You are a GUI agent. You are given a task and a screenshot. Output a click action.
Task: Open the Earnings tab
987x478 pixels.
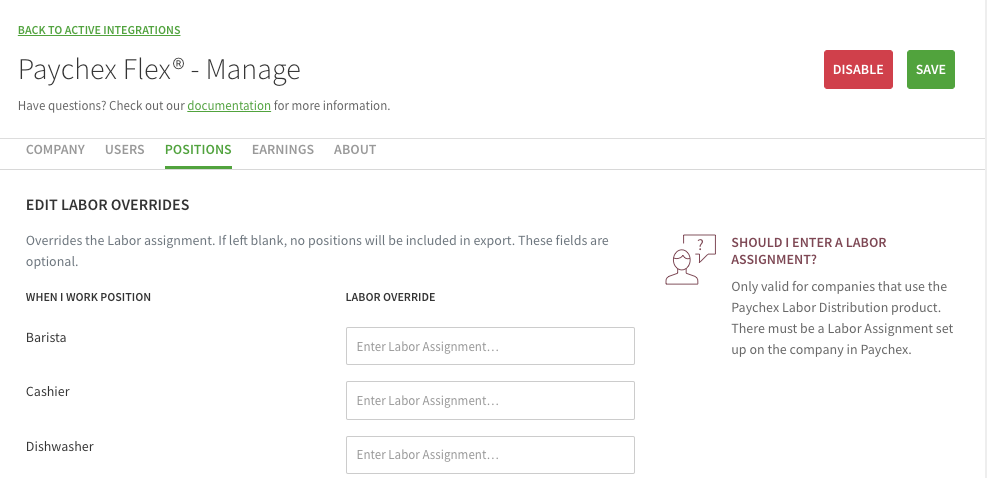pos(283,150)
